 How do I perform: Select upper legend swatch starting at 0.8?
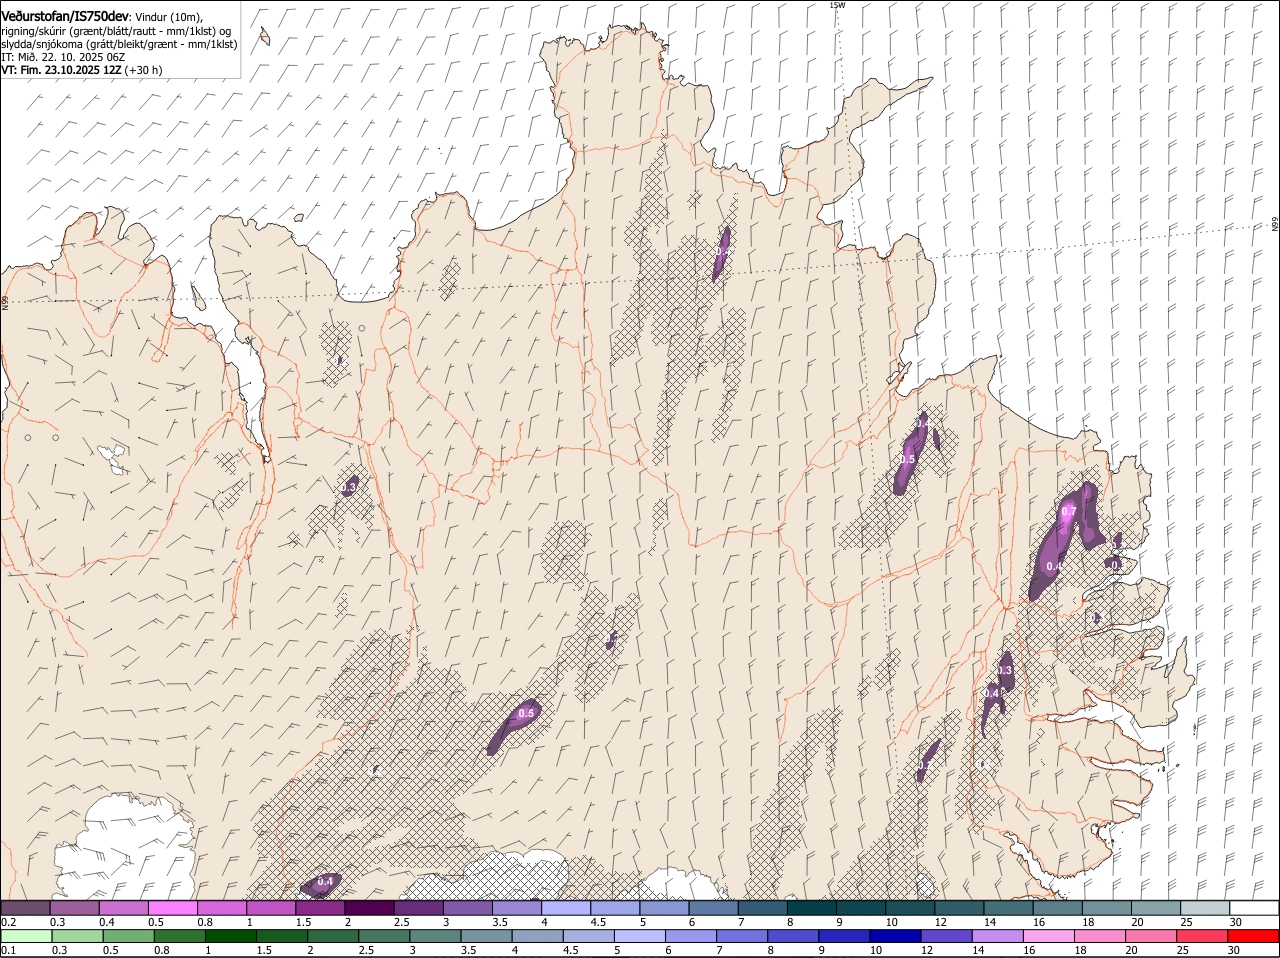[221, 908]
